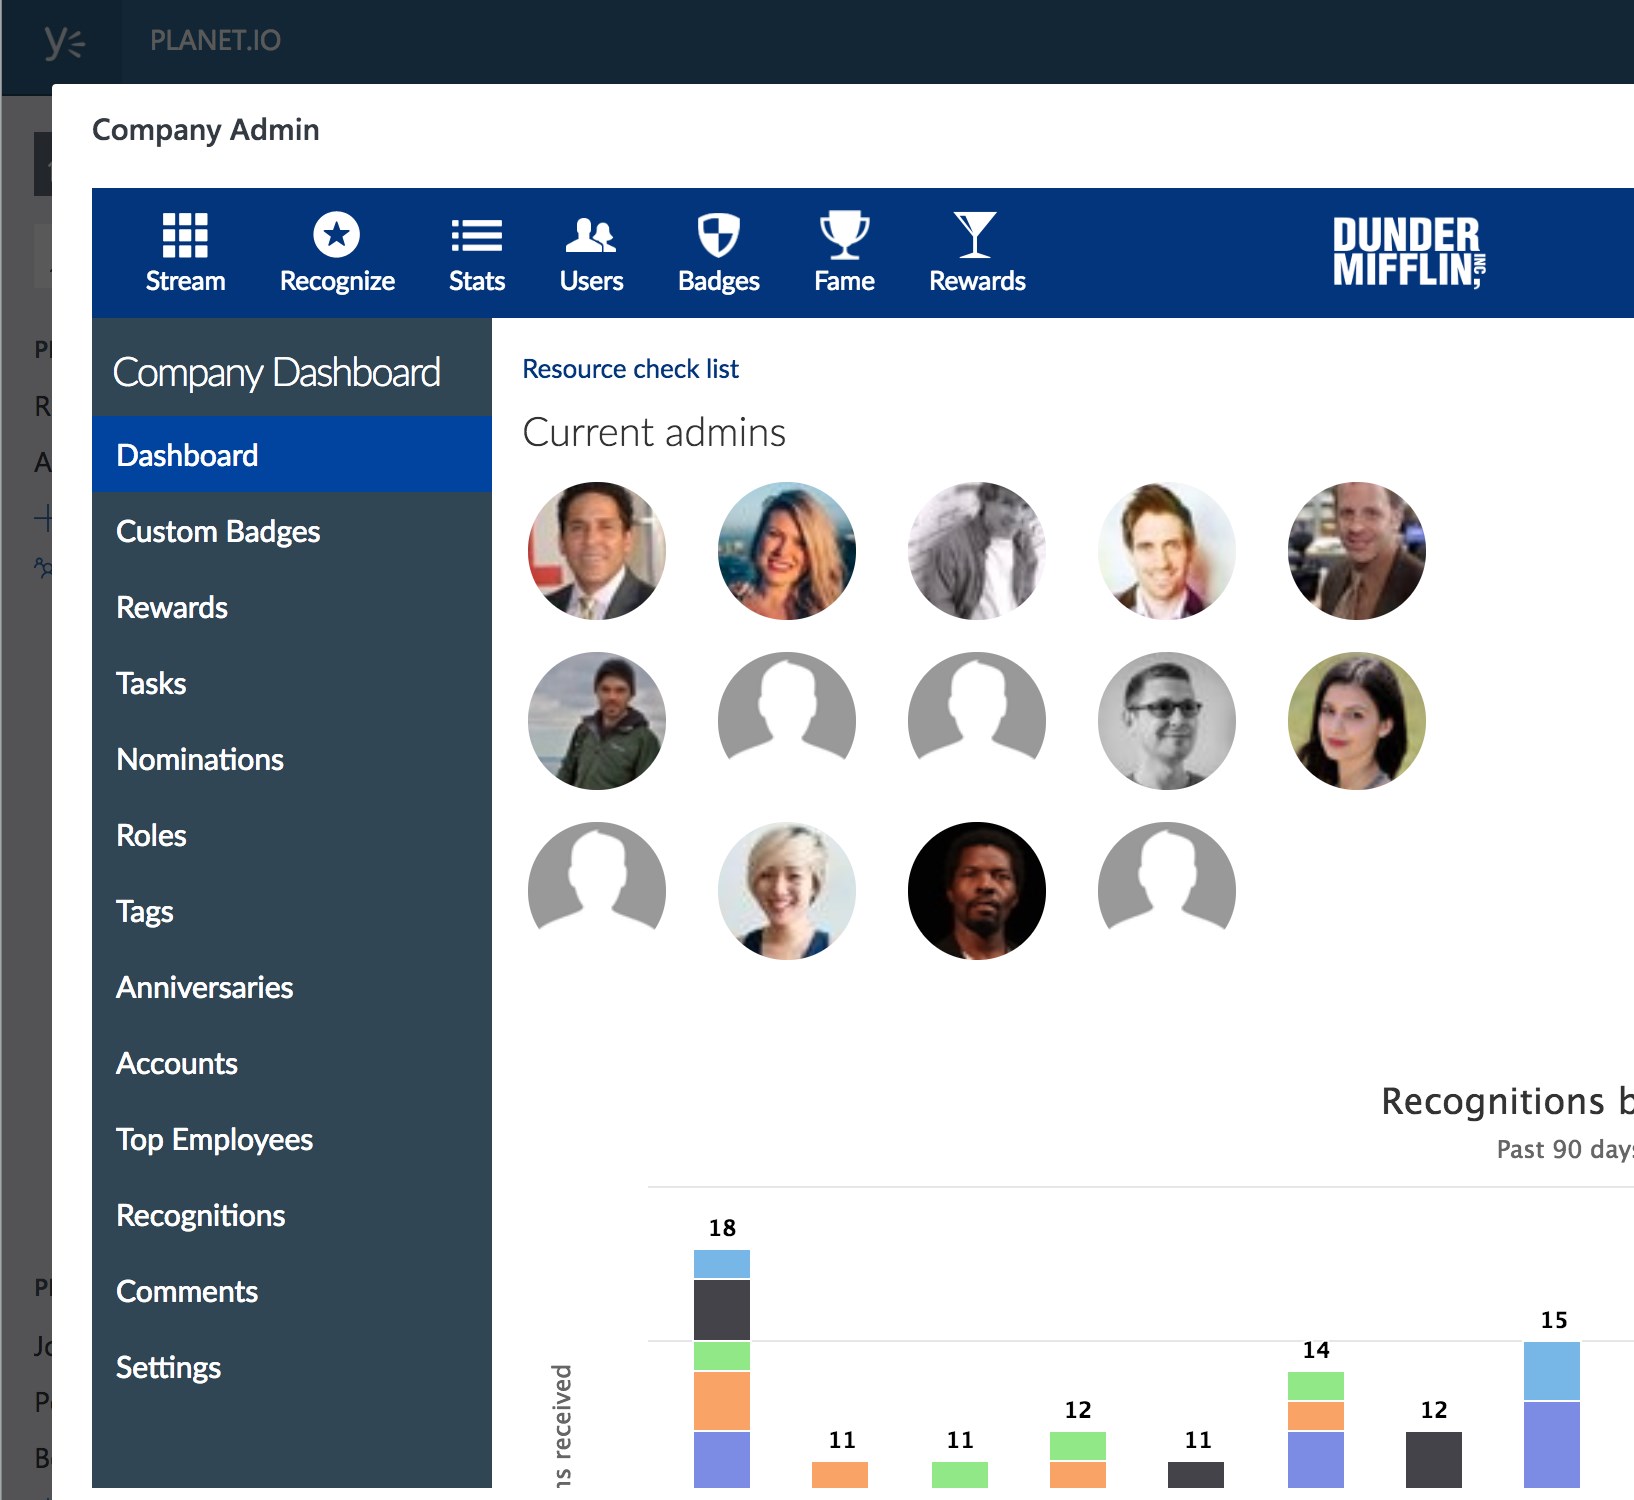Click the dark segment of the 18 bar
Image resolution: width=1634 pixels, height=1500 pixels.
click(x=722, y=1310)
